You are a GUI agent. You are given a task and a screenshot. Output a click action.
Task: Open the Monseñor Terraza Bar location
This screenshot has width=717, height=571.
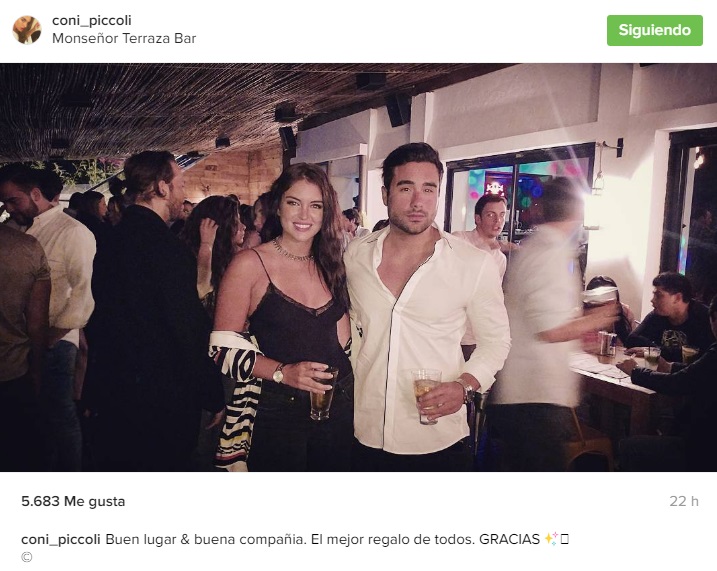click(124, 38)
